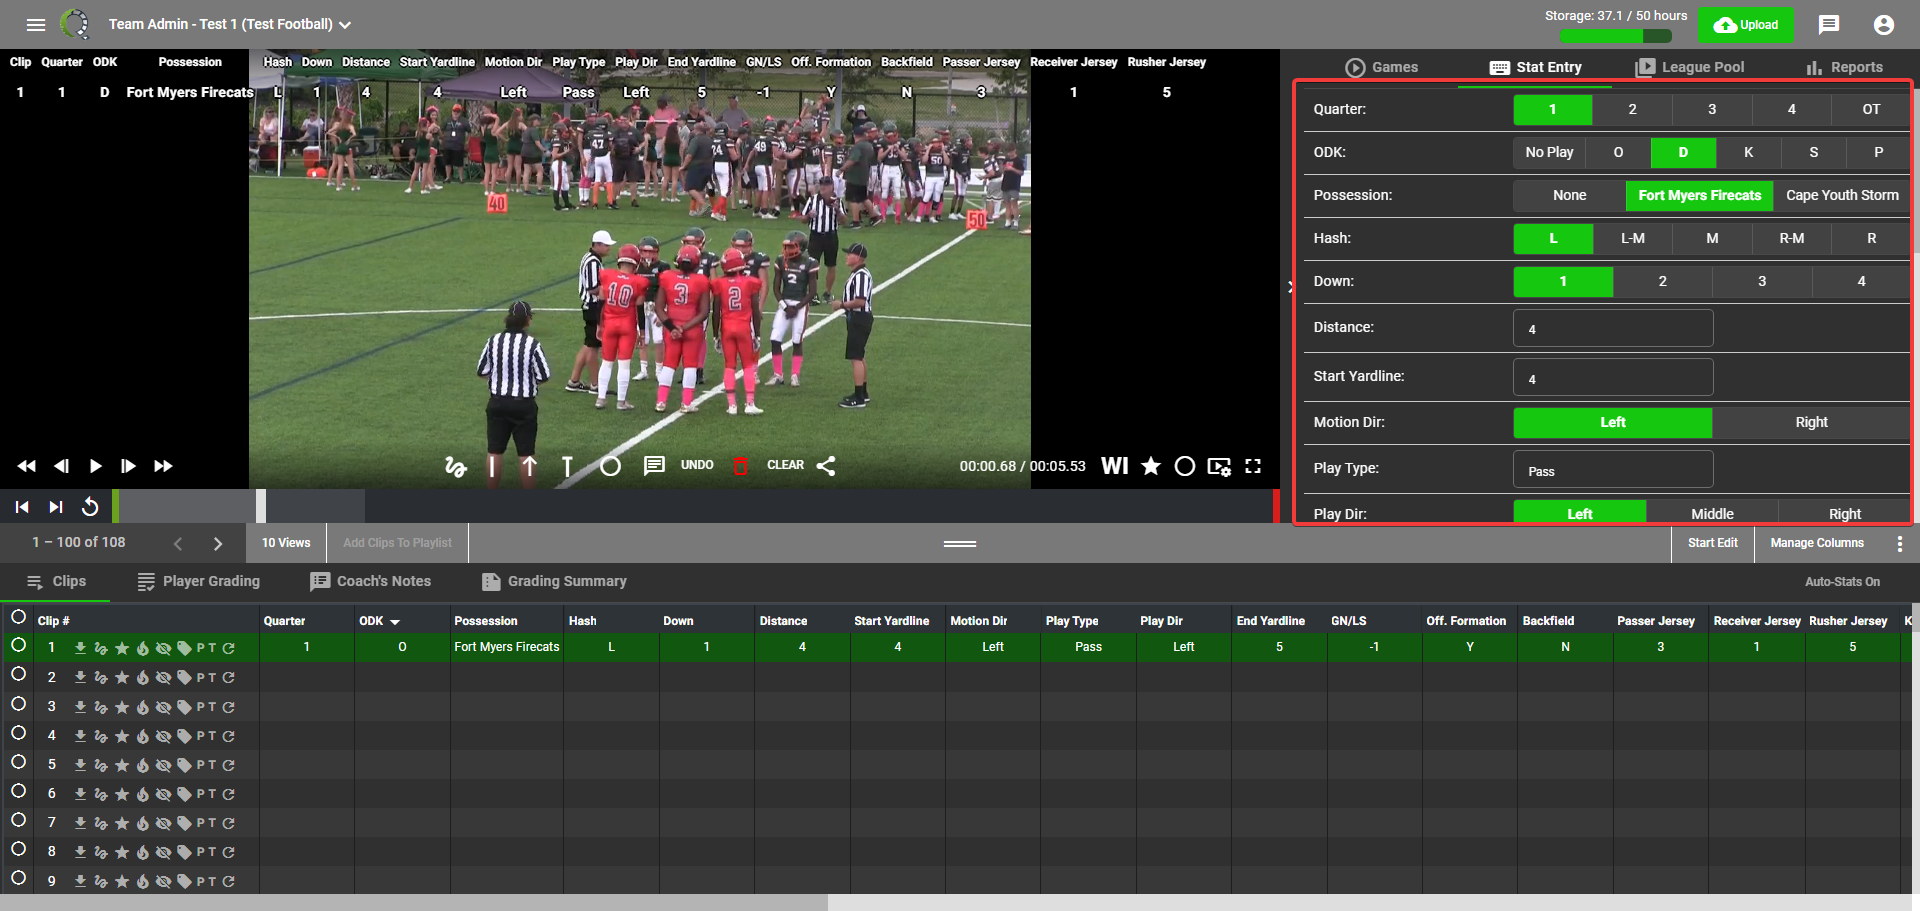The image size is (1920, 911).
Task: Select the text T drawing tool
Action: coord(567,466)
